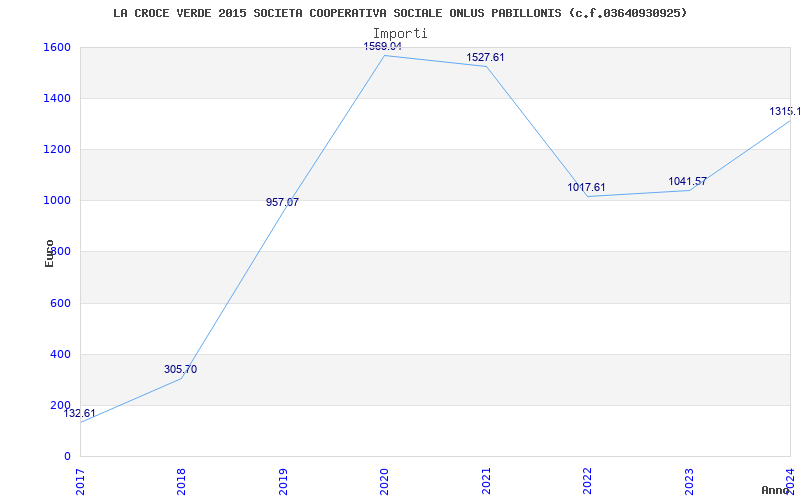Select the x-axis year label 2022
800x500 pixels.
tap(588, 481)
